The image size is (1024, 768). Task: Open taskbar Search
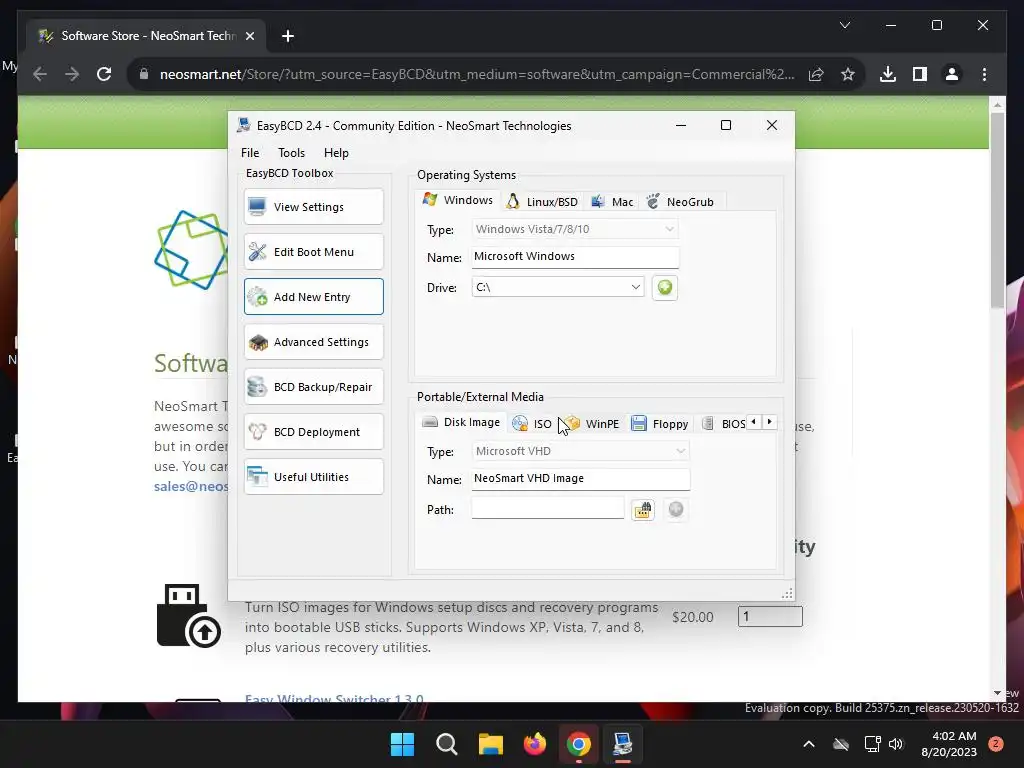447,744
